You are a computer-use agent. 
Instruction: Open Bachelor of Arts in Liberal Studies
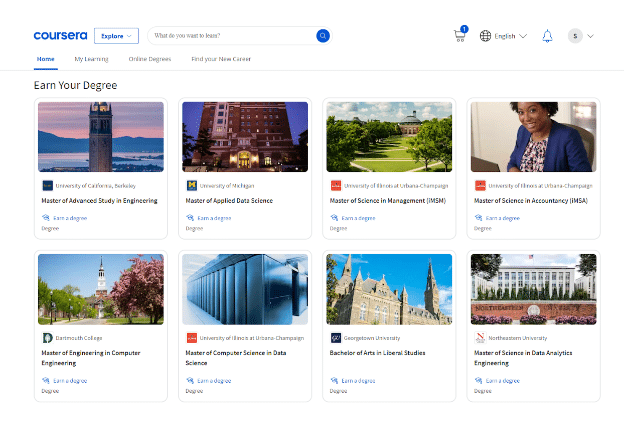pyautogui.click(x=377, y=353)
